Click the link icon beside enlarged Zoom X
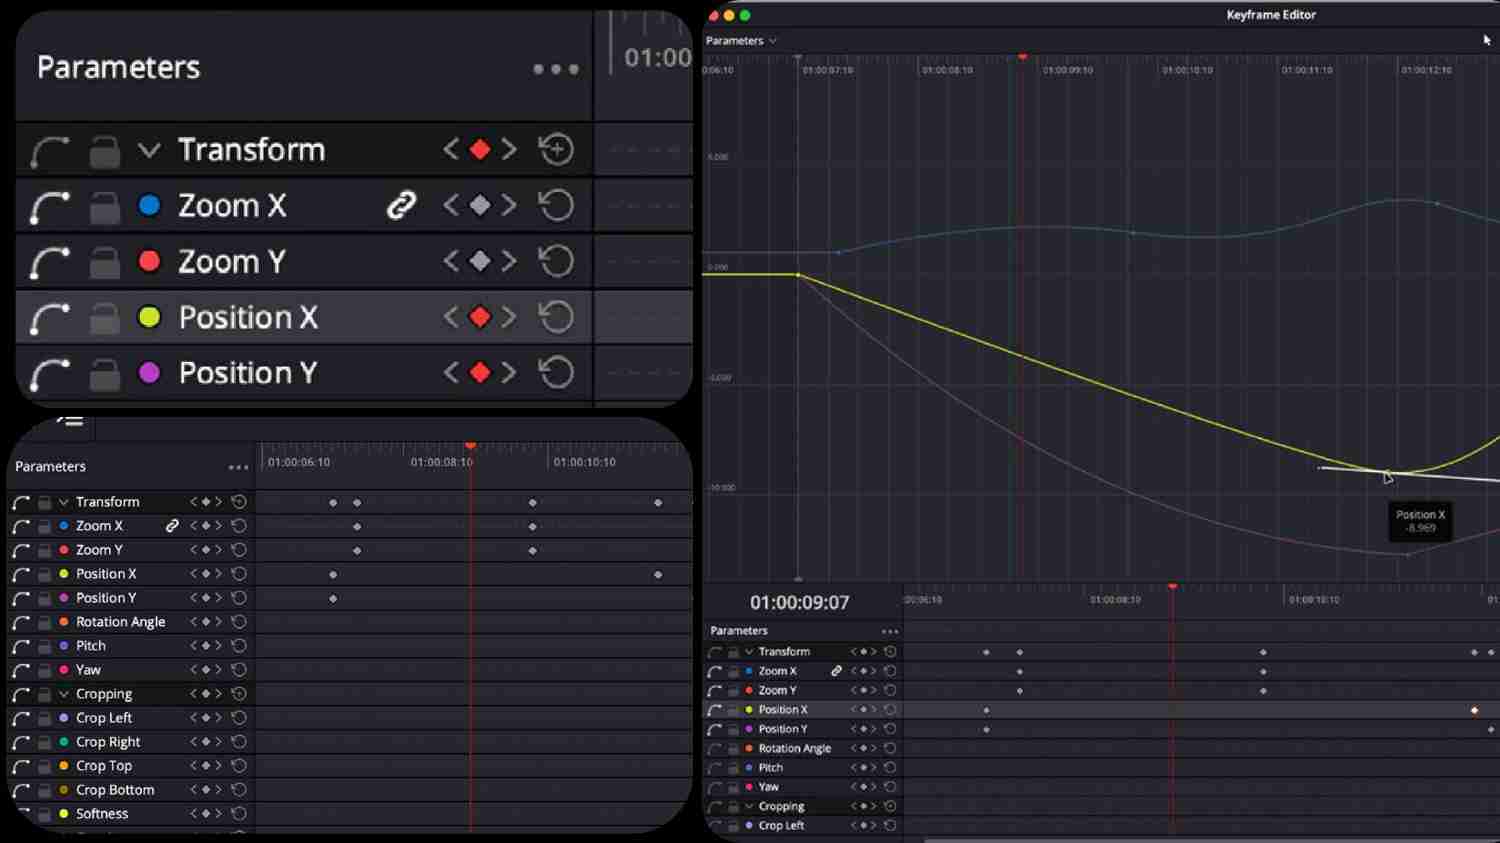This screenshot has height=843, width=1500. (x=401, y=206)
